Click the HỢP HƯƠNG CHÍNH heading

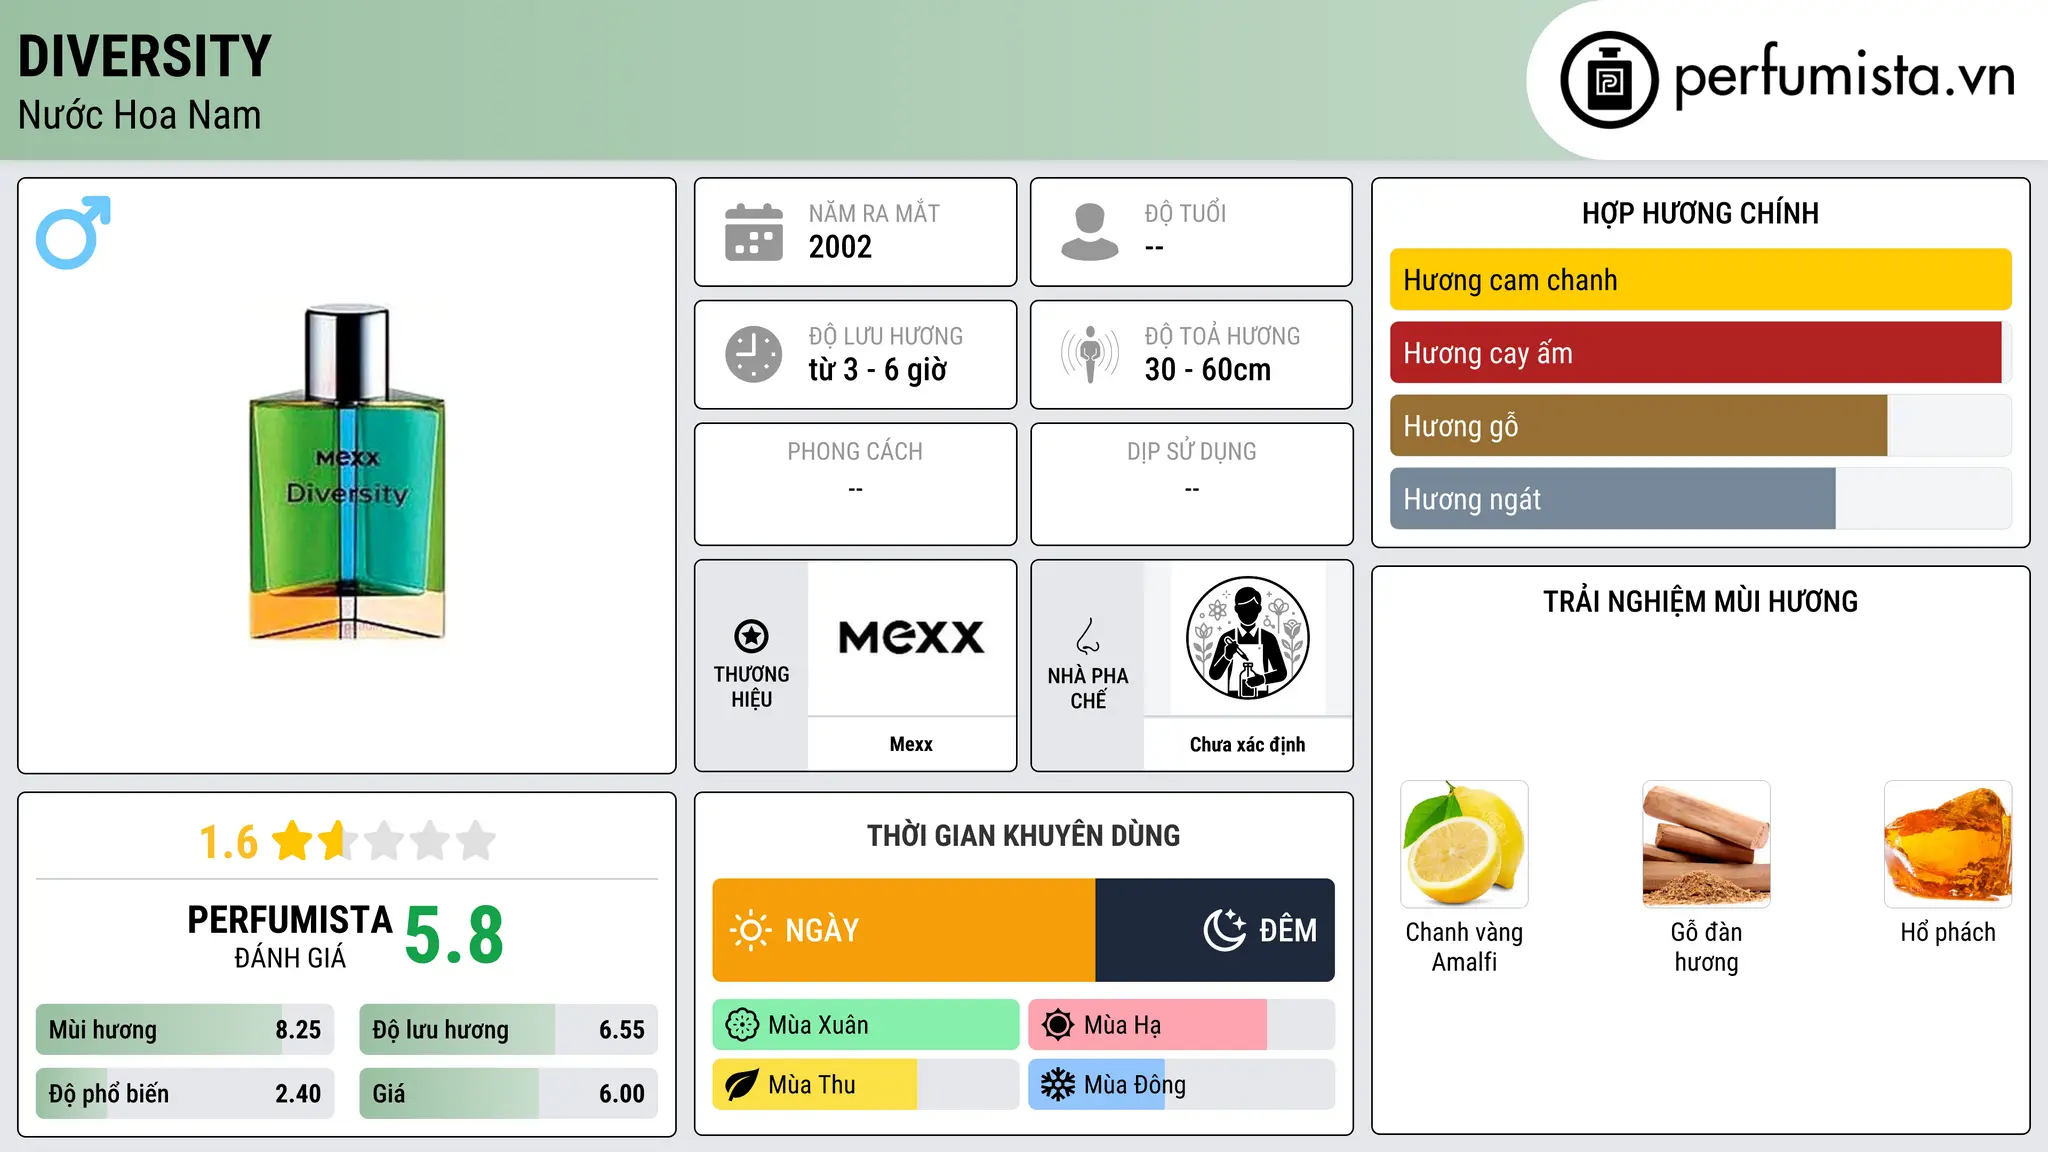point(1700,213)
